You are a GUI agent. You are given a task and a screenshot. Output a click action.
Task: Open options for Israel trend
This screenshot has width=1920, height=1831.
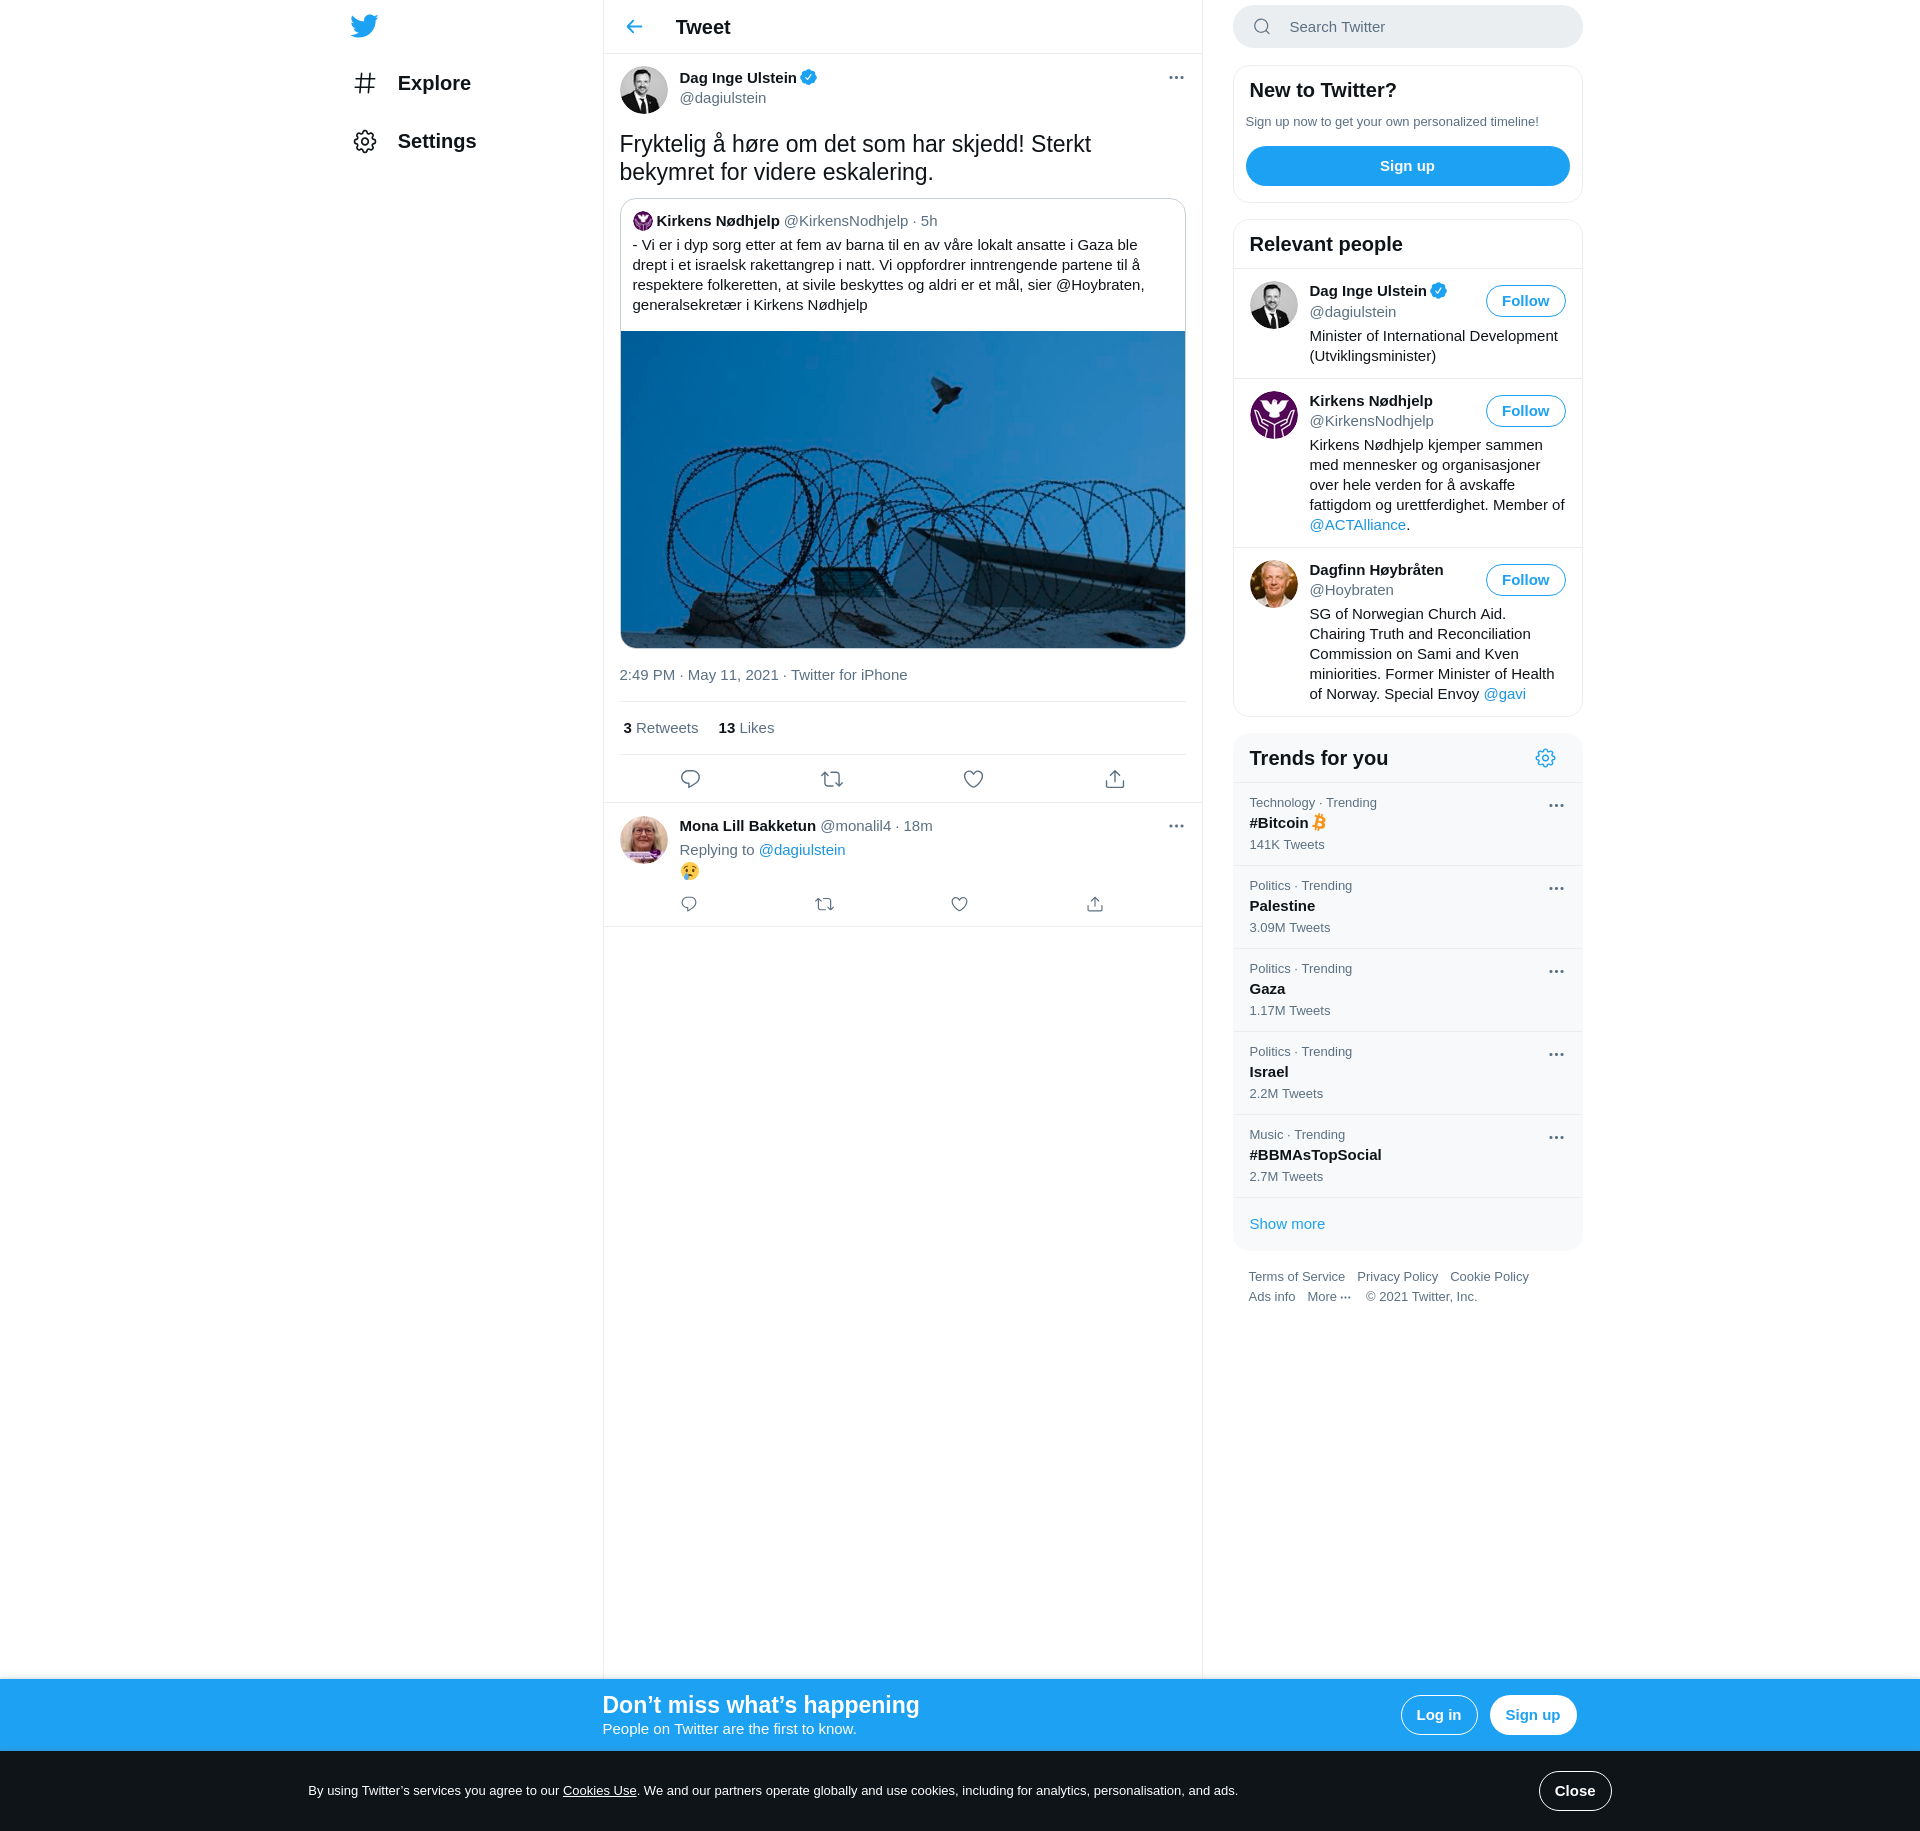[x=1556, y=1054]
